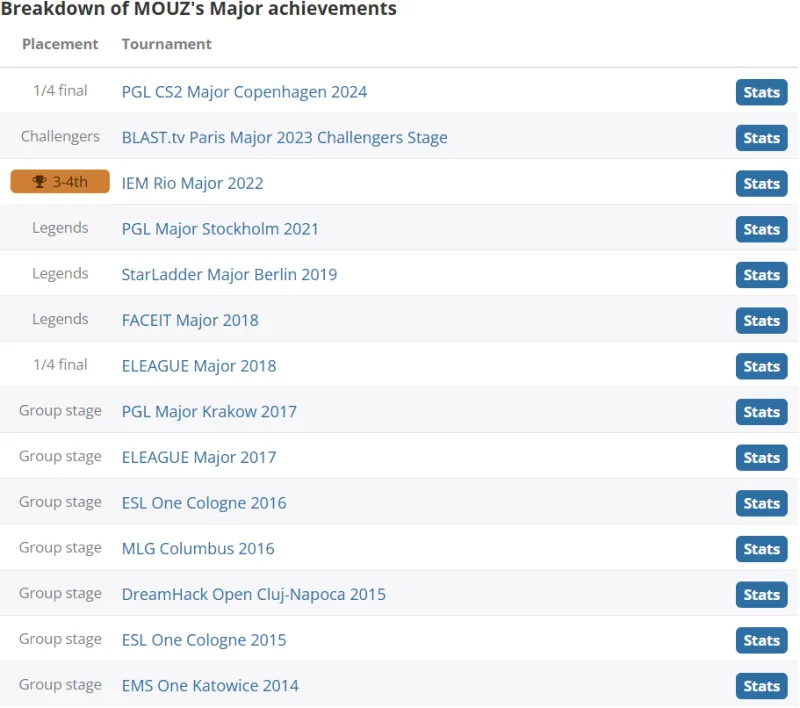
Task: View Stats for StarLadder Major Berlin 2019
Action: click(761, 275)
